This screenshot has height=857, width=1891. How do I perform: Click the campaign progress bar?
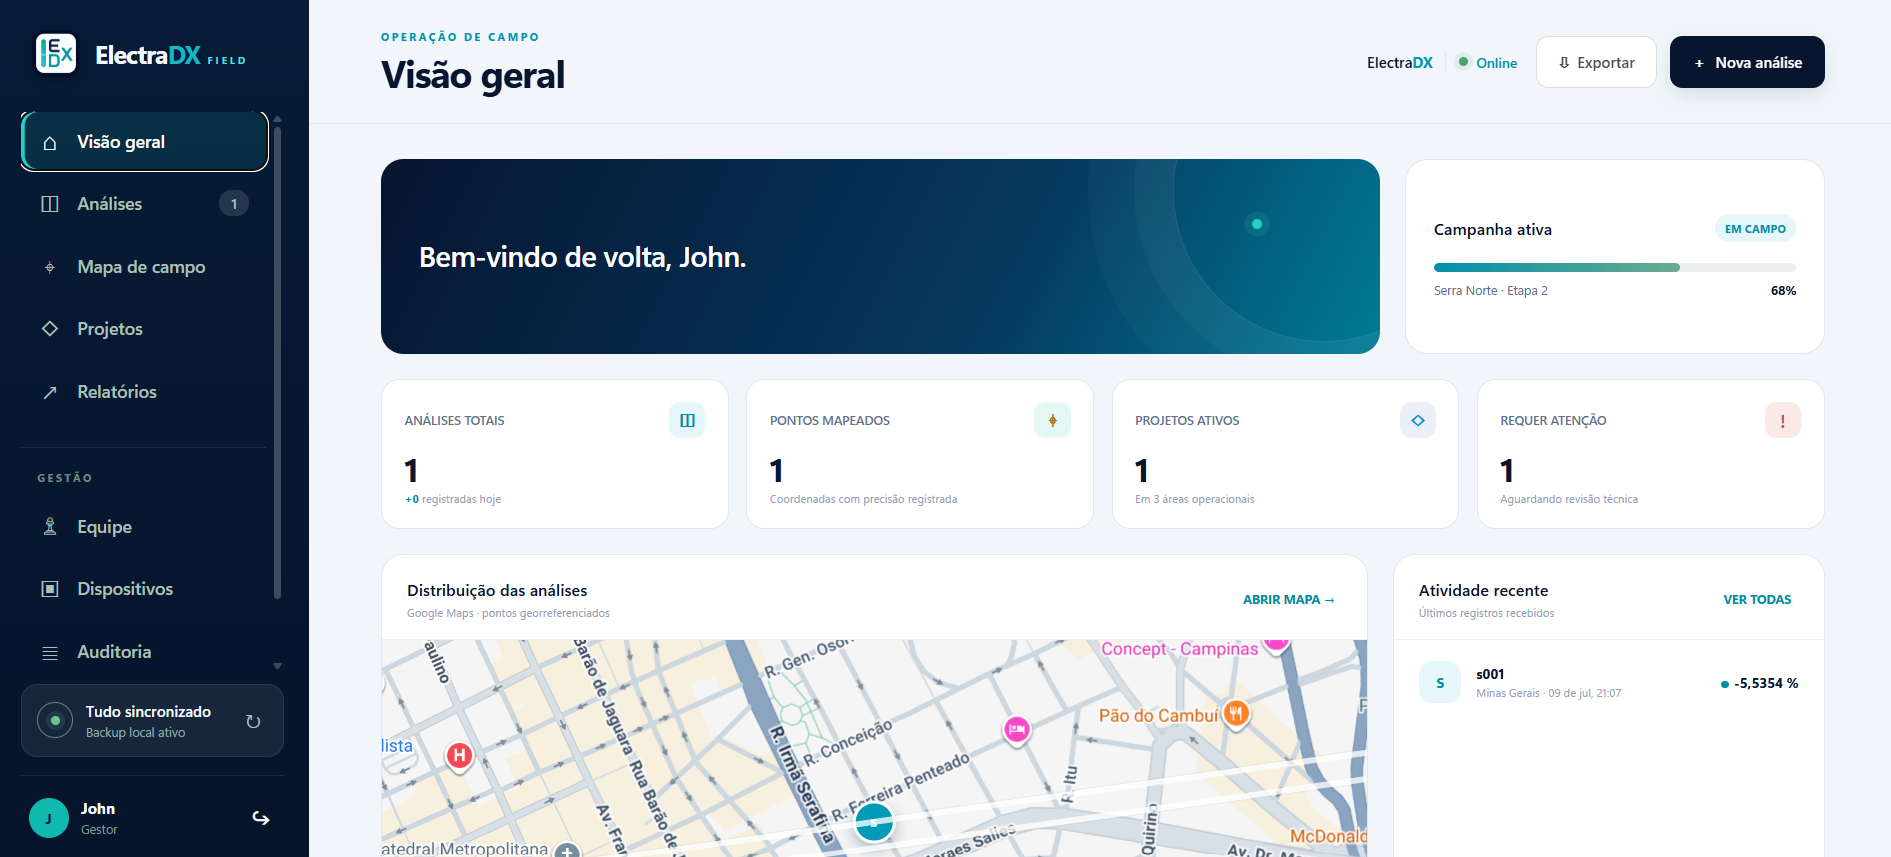[1615, 267]
